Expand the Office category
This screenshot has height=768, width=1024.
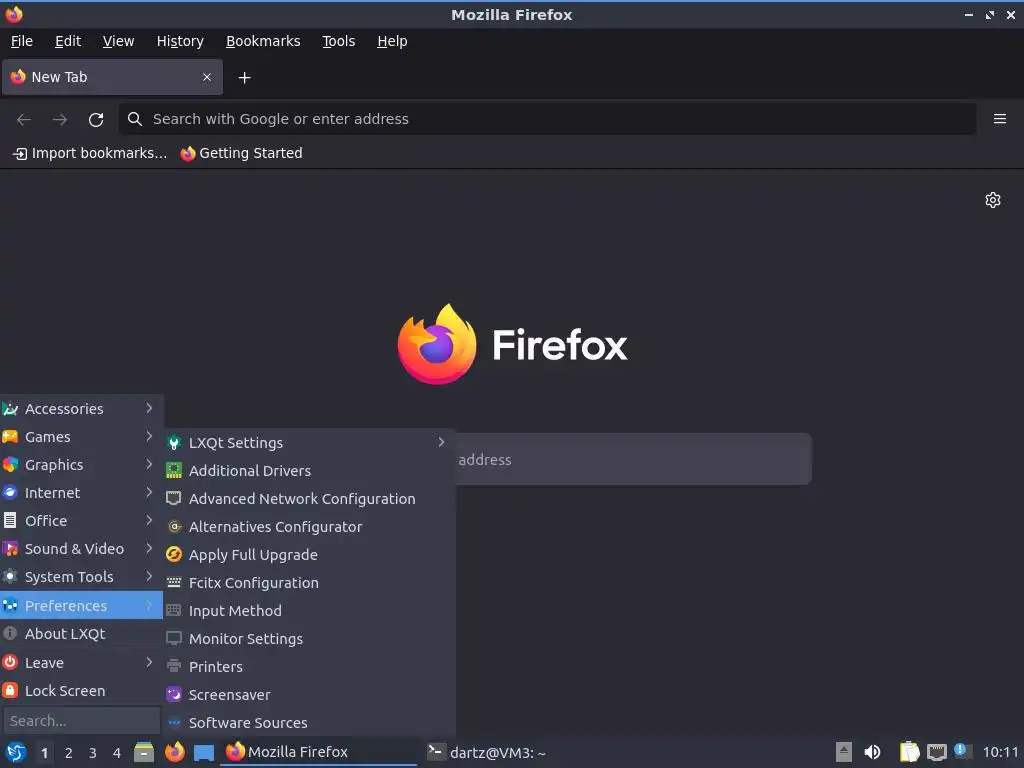pos(81,521)
